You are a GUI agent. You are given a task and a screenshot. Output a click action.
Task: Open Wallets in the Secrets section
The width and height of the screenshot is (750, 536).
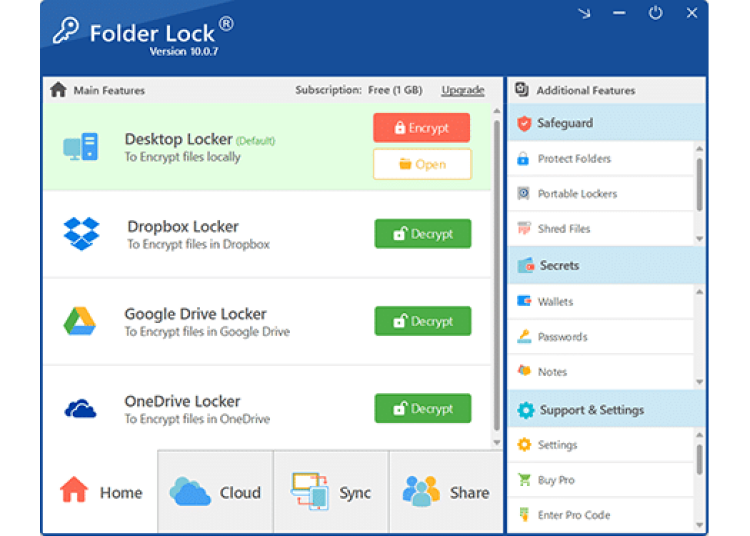pos(555,302)
